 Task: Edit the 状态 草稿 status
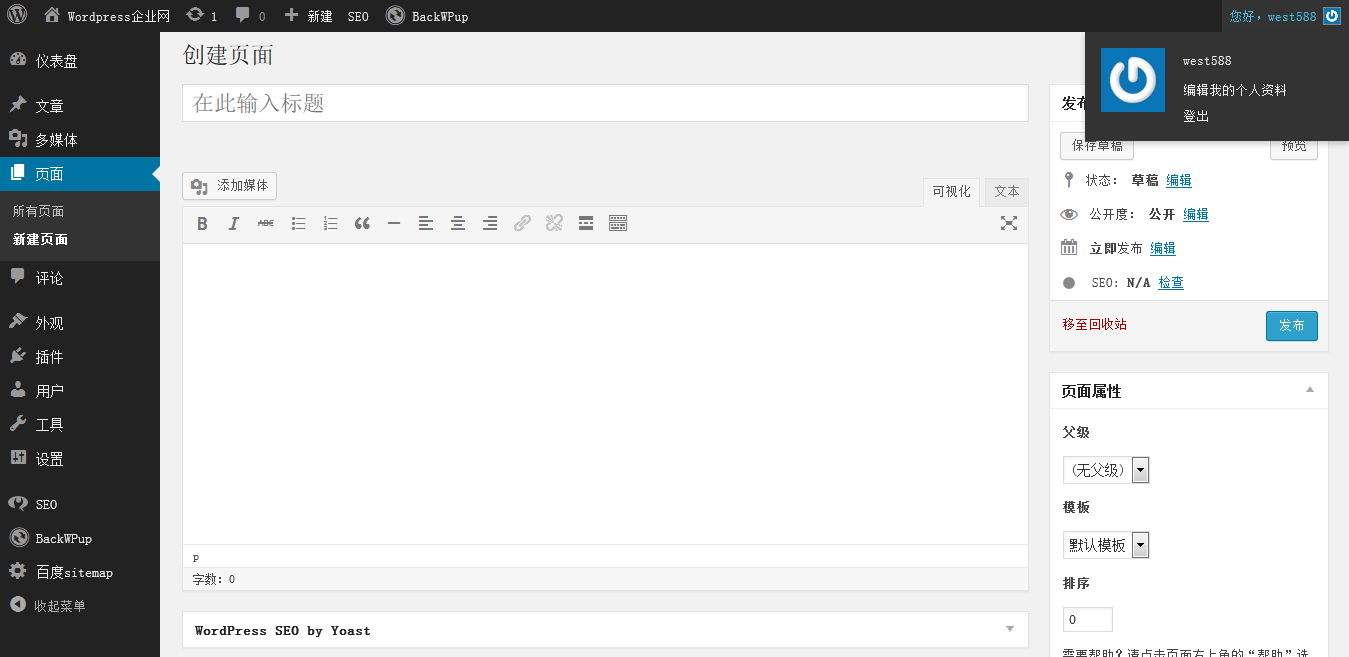click(x=1179, y=181)
